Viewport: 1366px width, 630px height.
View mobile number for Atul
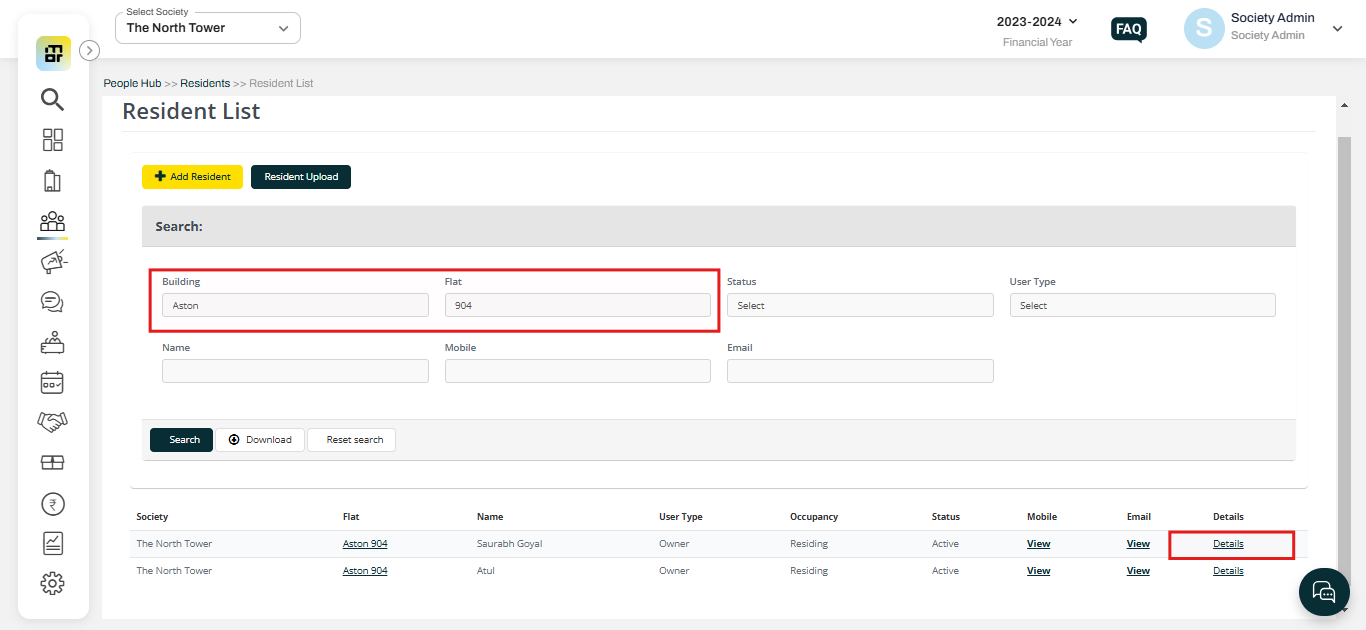[1039, 571]
